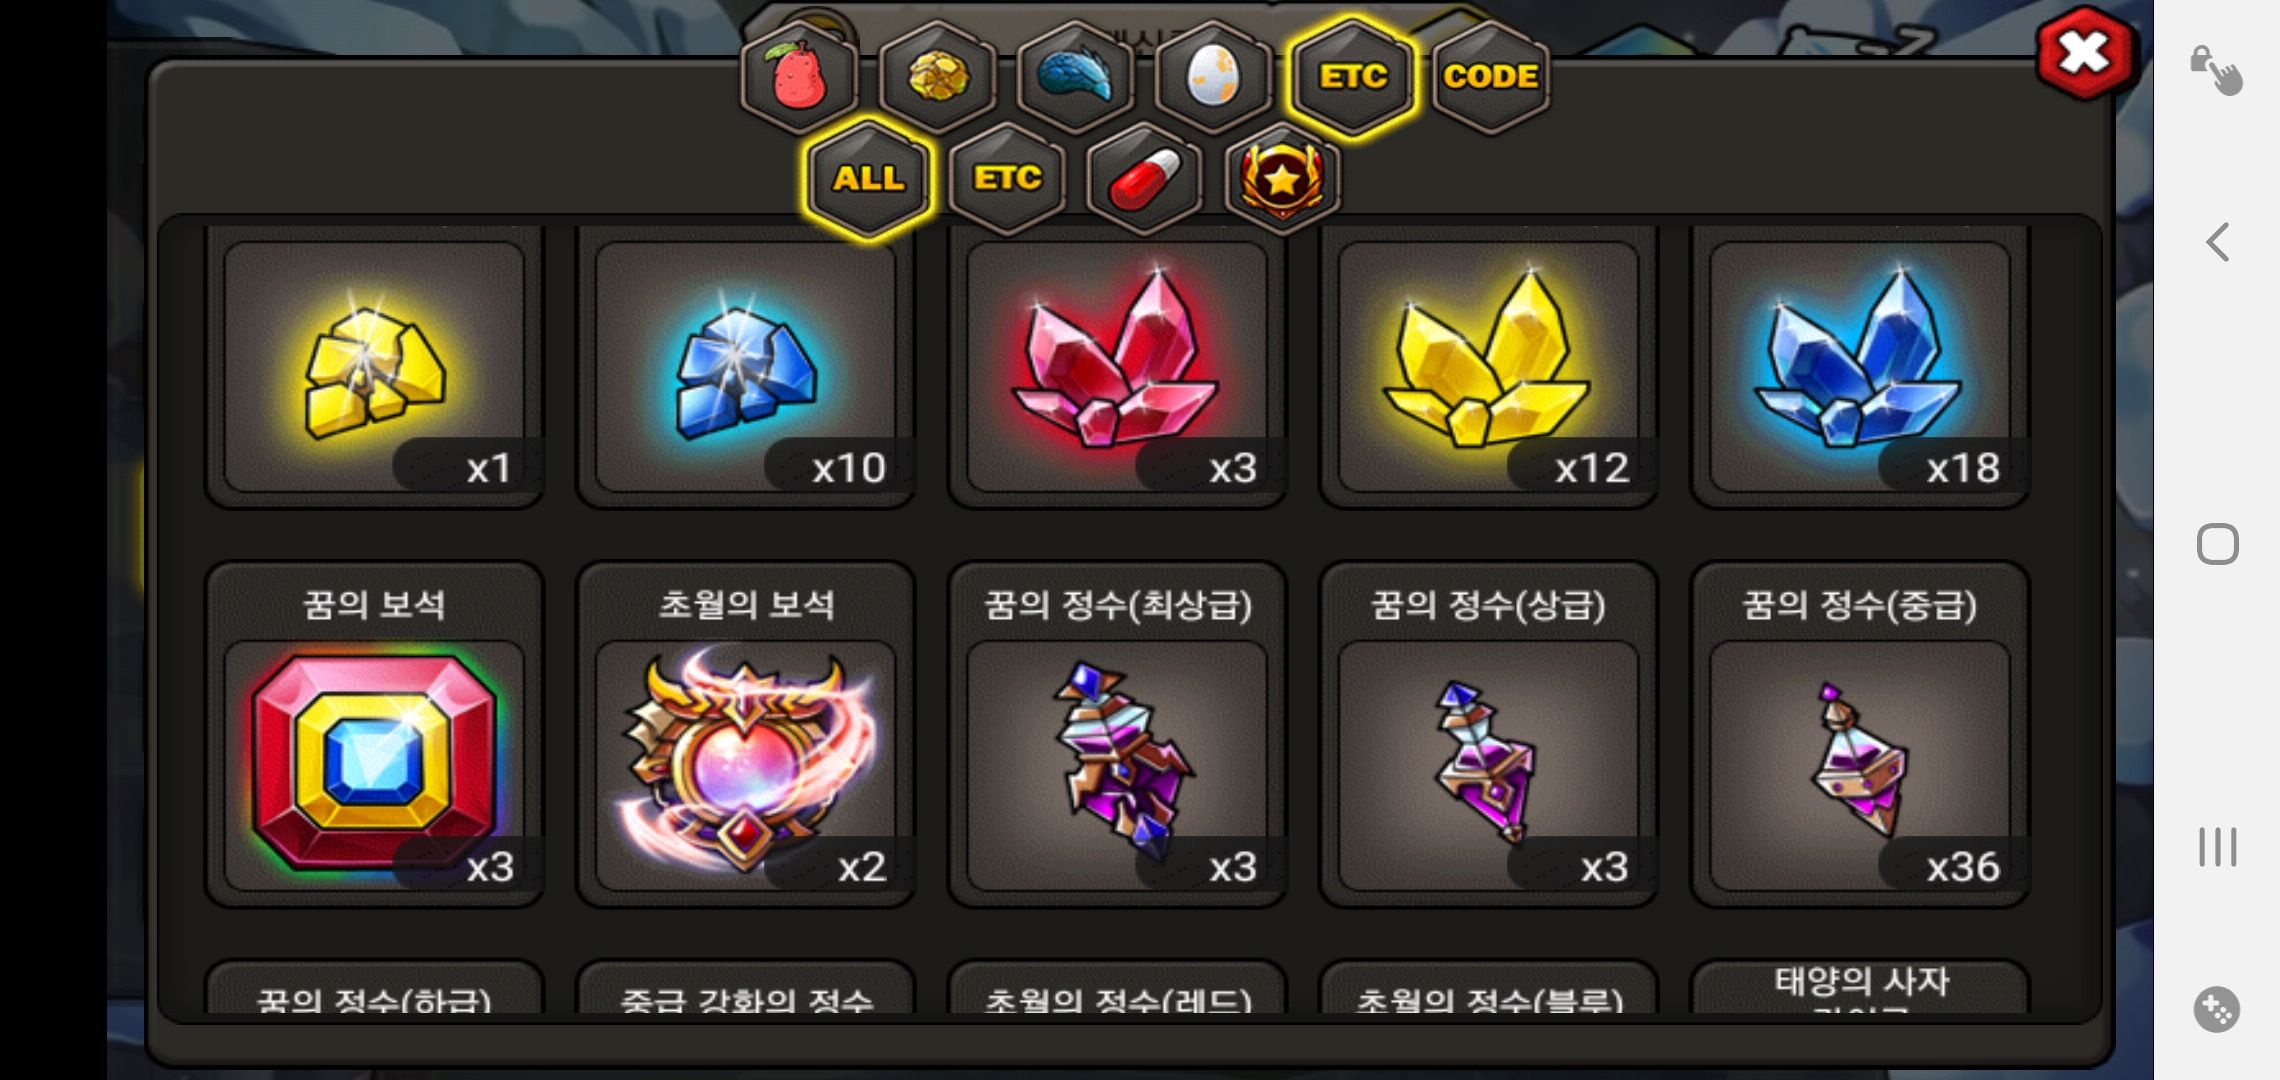The height and width of the screenshot is (1080, 2280).
Task: Select the ALL sub-filter
Action: coord(868,179)
